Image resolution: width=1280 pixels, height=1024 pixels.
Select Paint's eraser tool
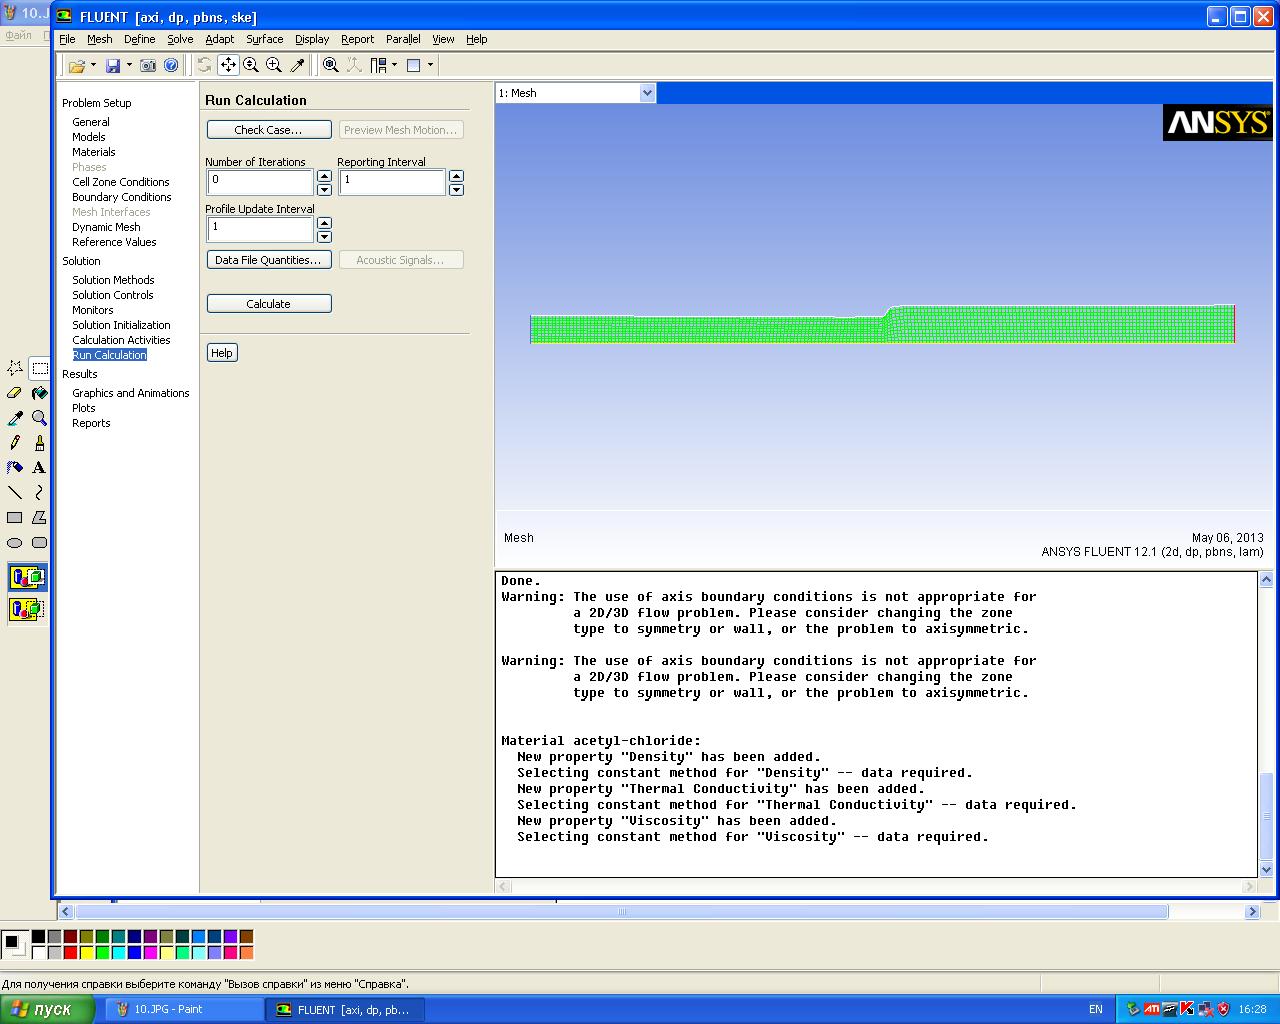coord(15,393)
